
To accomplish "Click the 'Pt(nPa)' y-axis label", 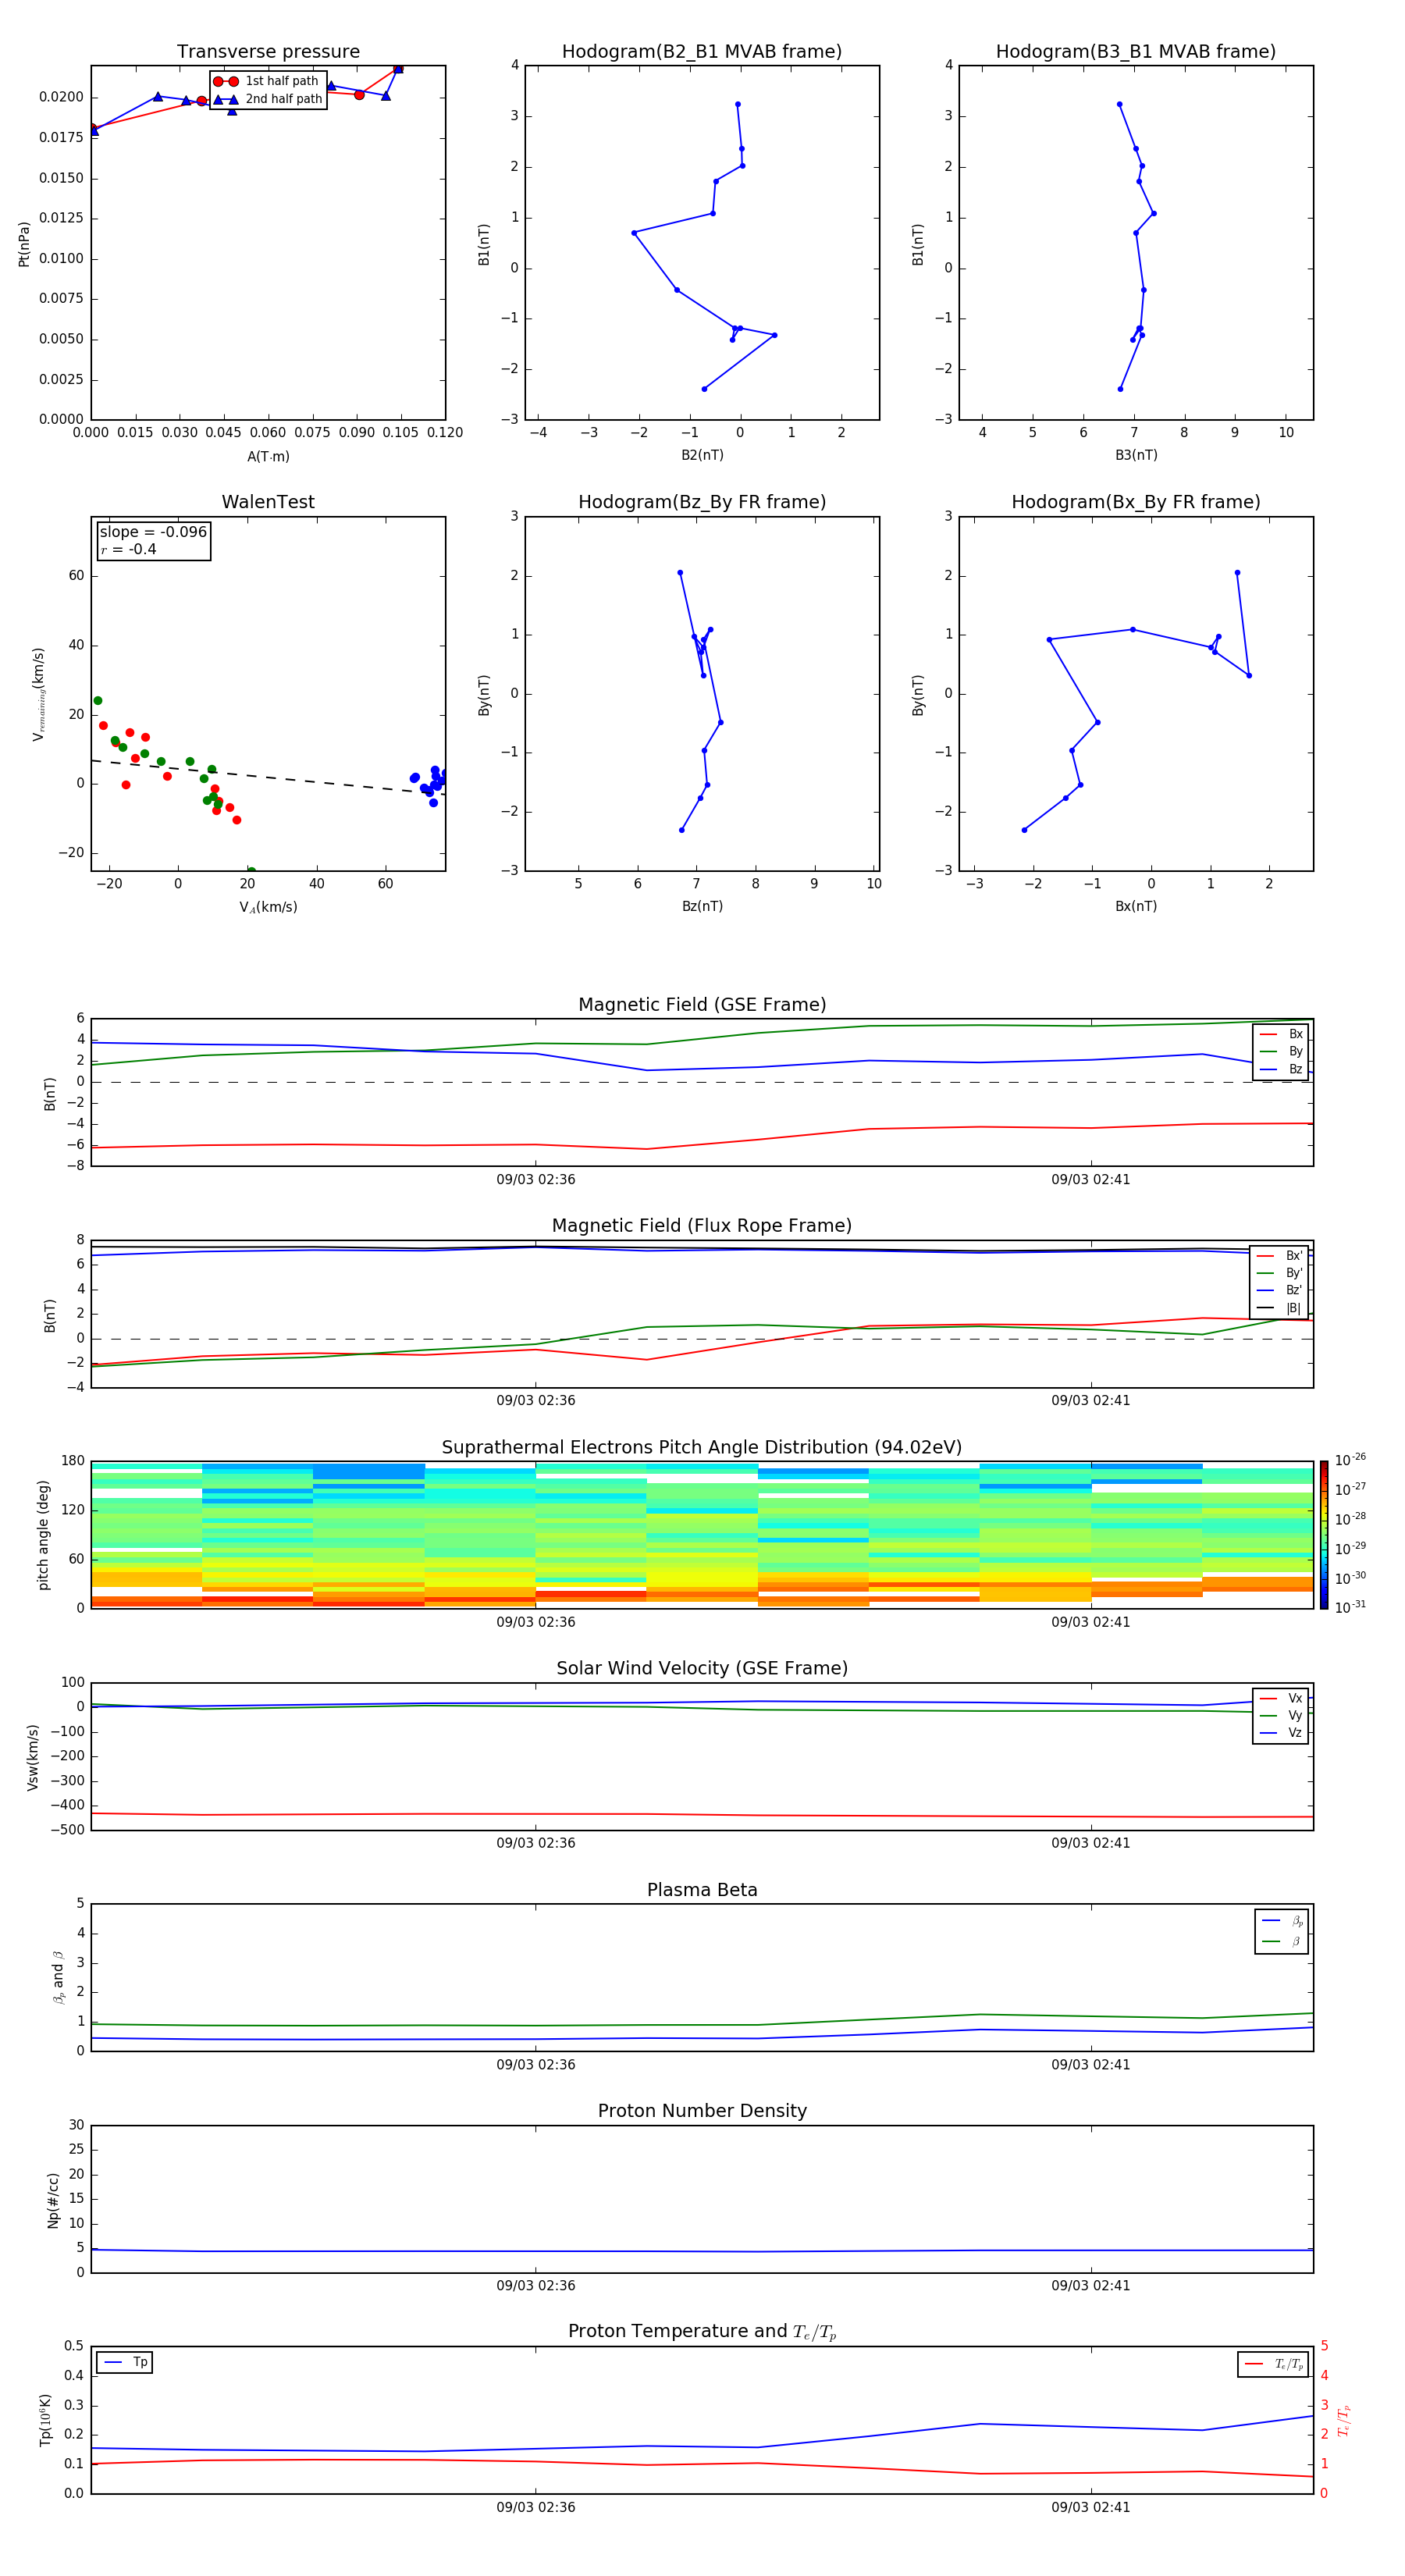I will click(x=24, y=244).
